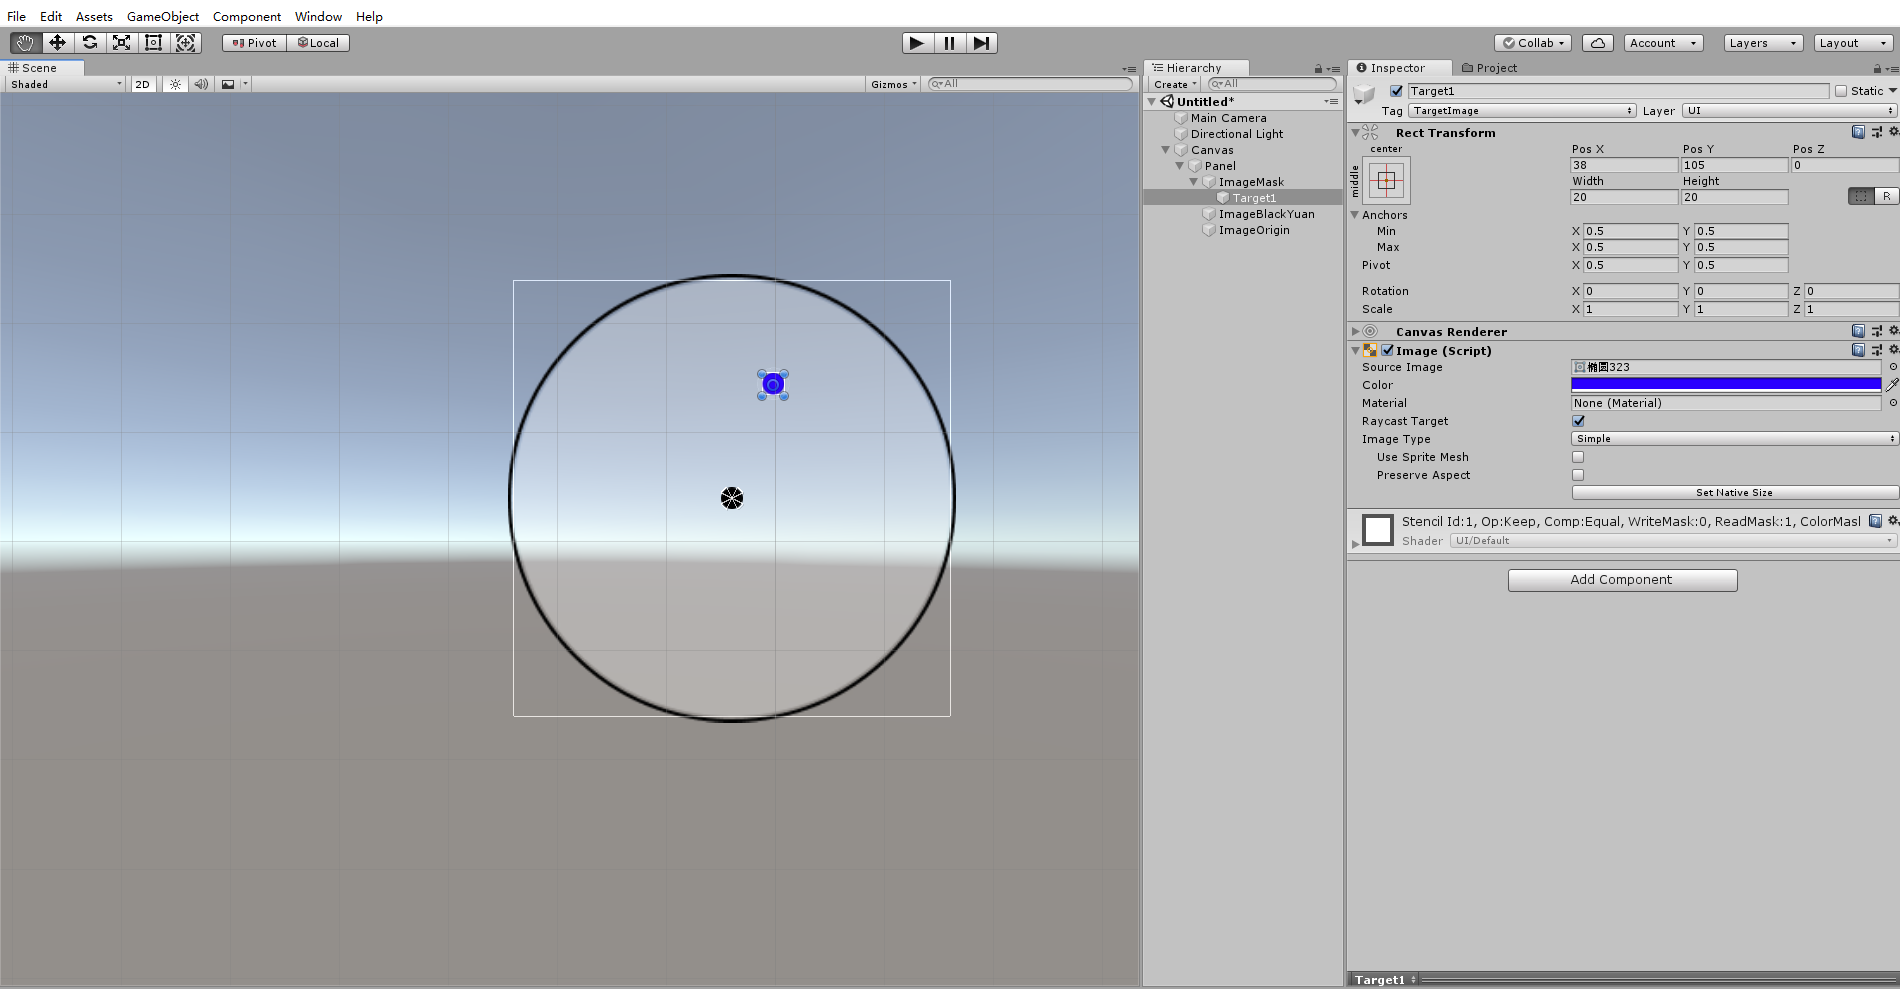Collapse the Anchors section
Viewport: 1900px width, 989px height.
[x=1355, y=215]
